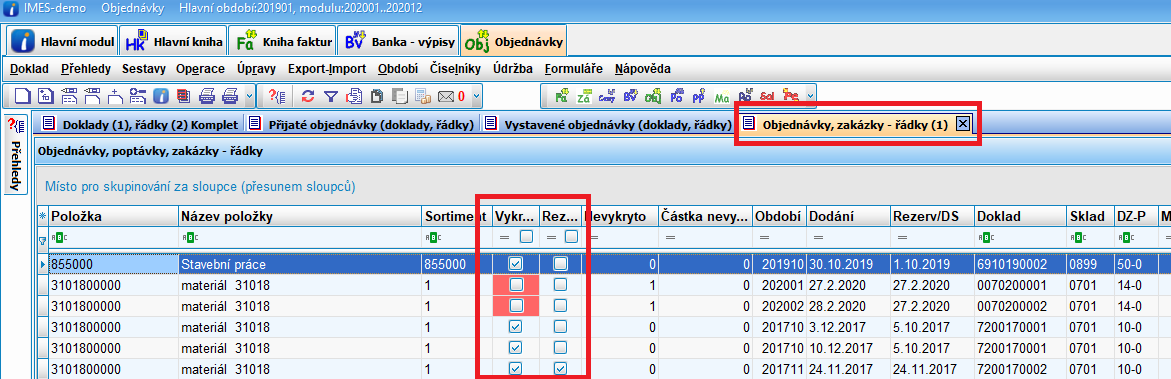Viewport: 1171px width, 379px height.
Task: Toggle Rez checkbox in row dated 10.12.2017
Action: 560,348
